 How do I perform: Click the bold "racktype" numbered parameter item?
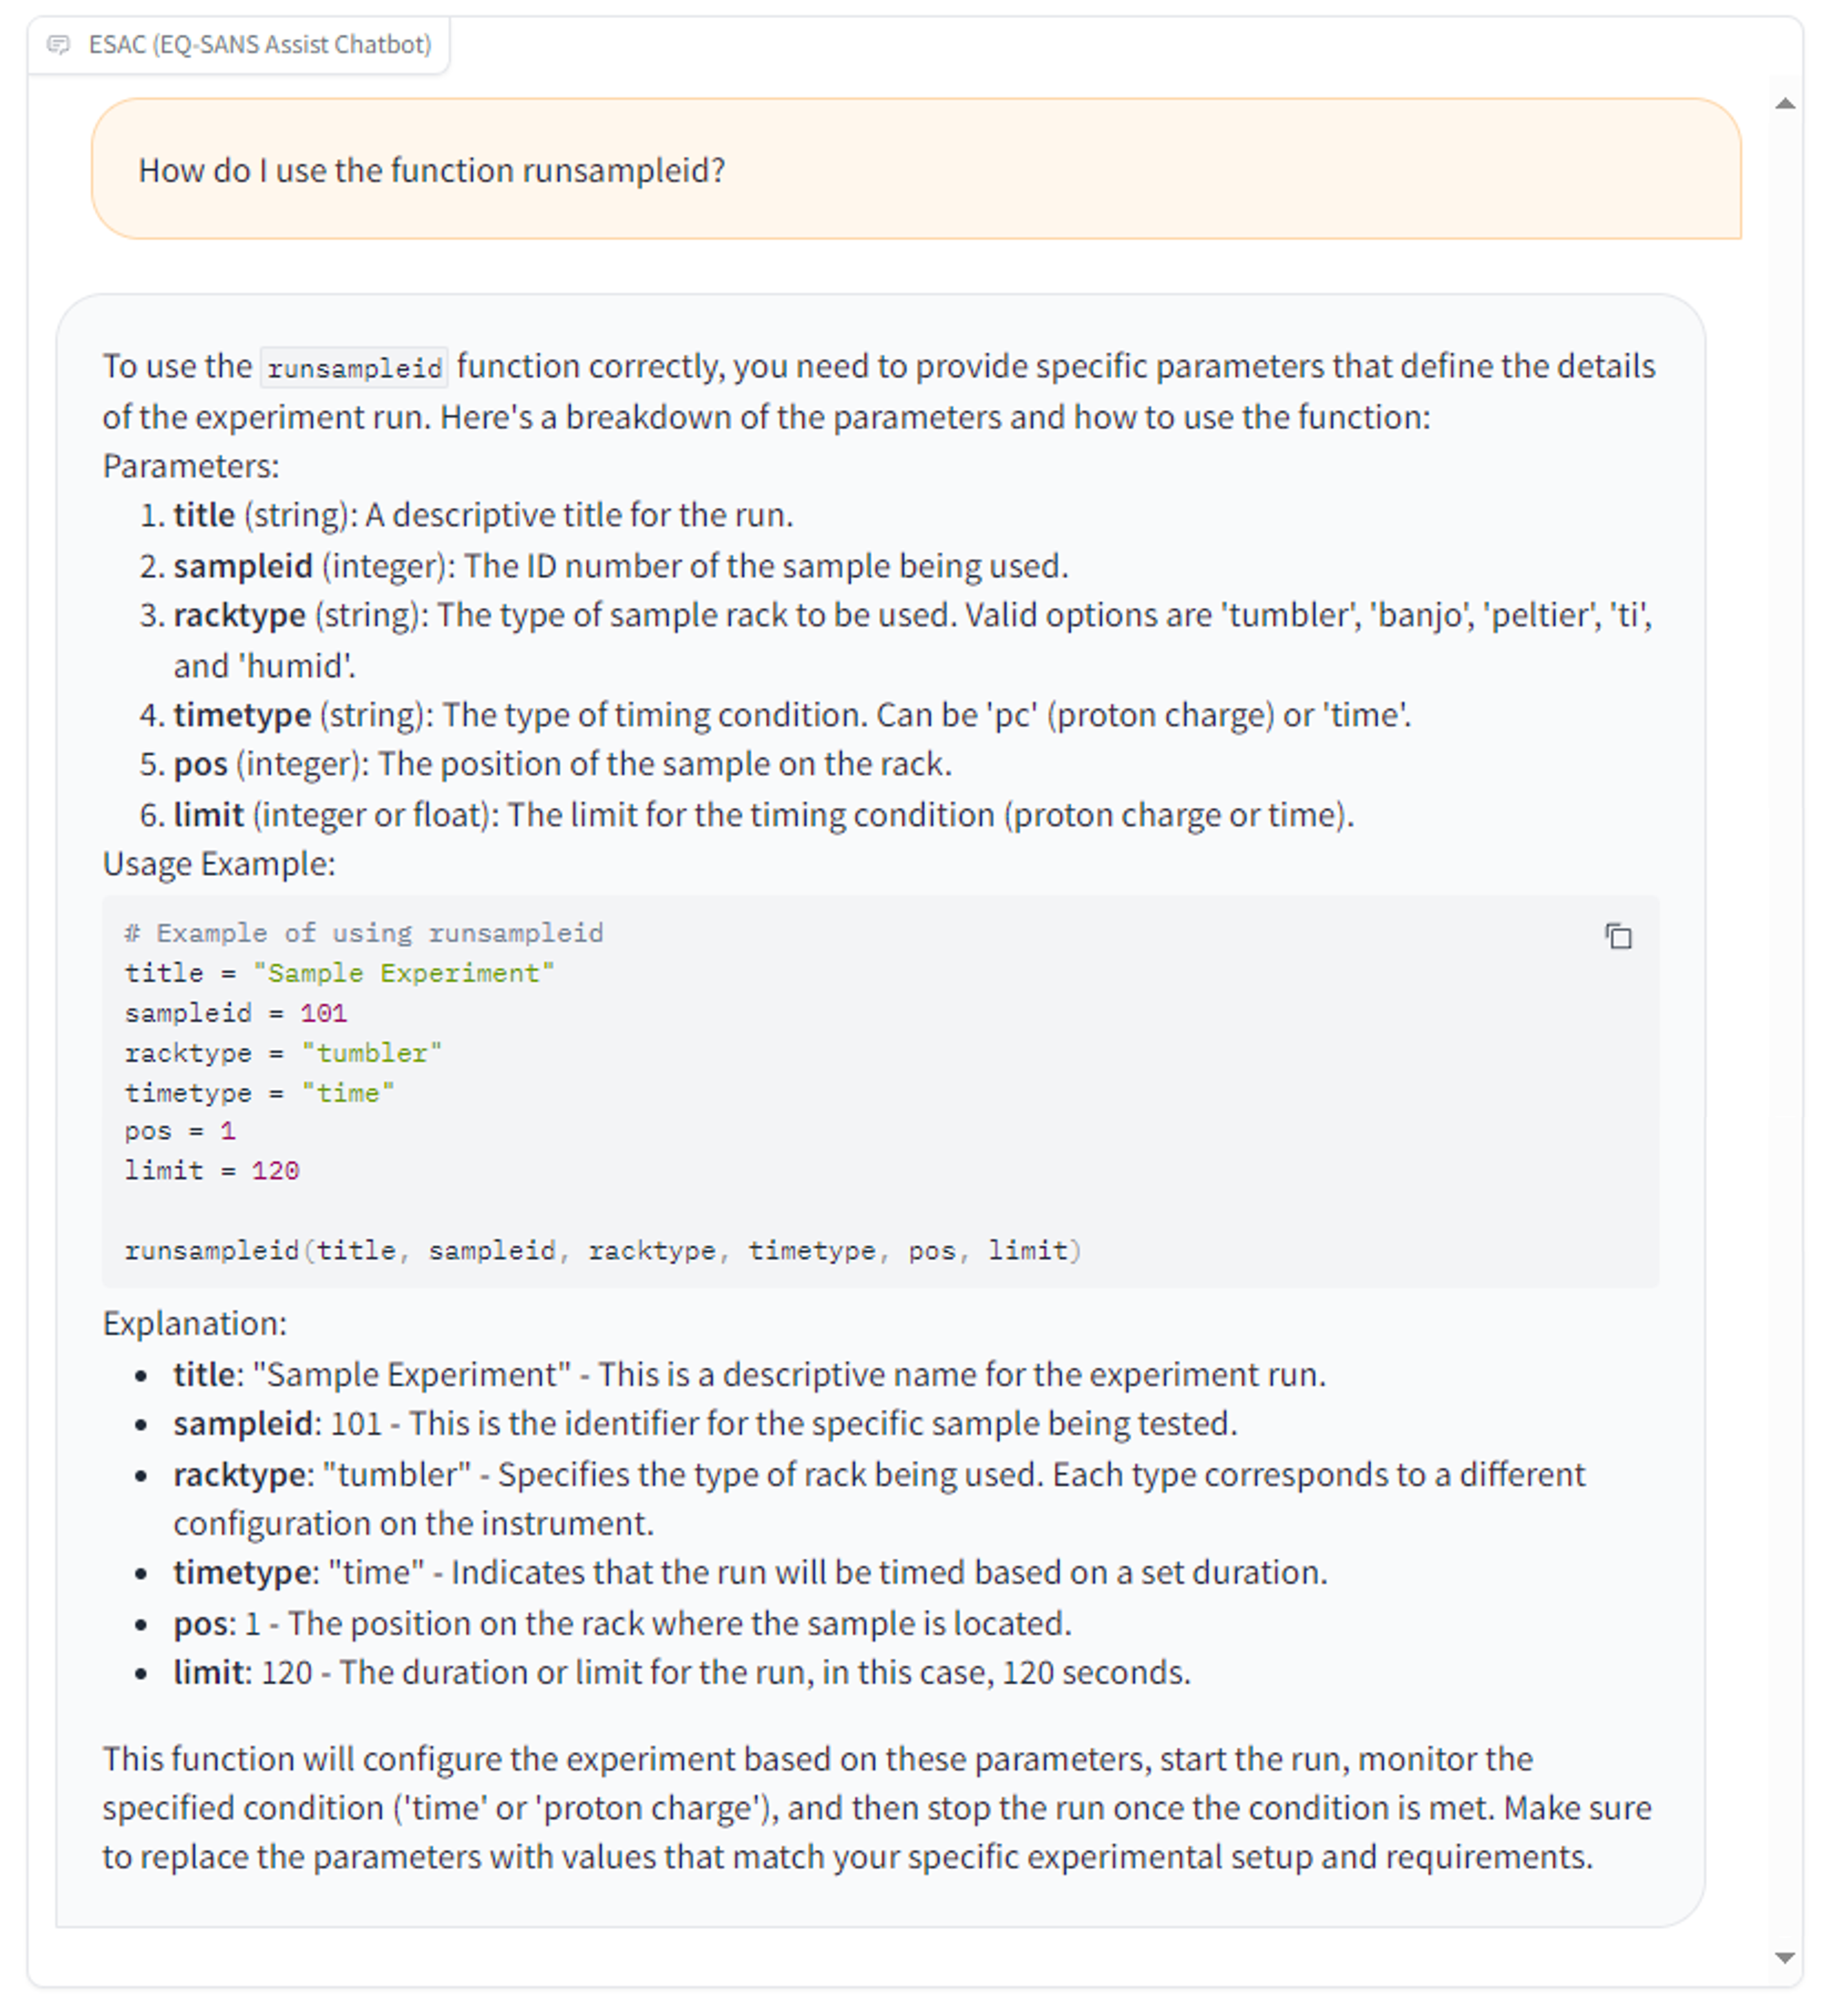click(240, 615)
